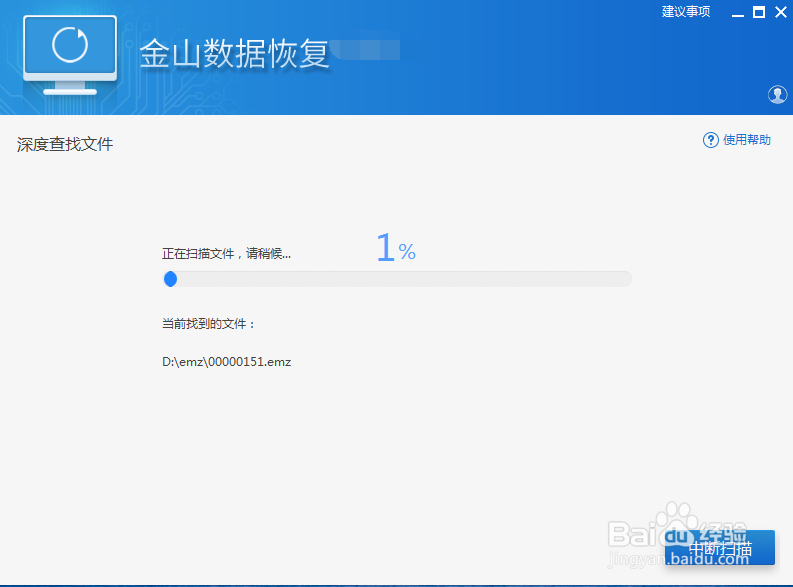Click the found file path D:\emz\00000151.emz
This screenshot has width=793, height=587.
(227, 362)
